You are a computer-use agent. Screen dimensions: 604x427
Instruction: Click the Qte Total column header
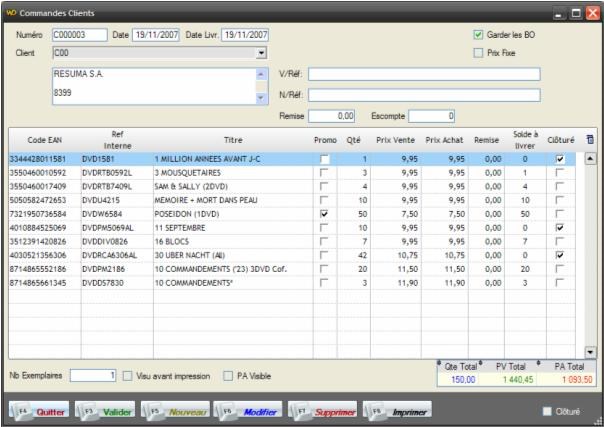[x=461, y=367]
